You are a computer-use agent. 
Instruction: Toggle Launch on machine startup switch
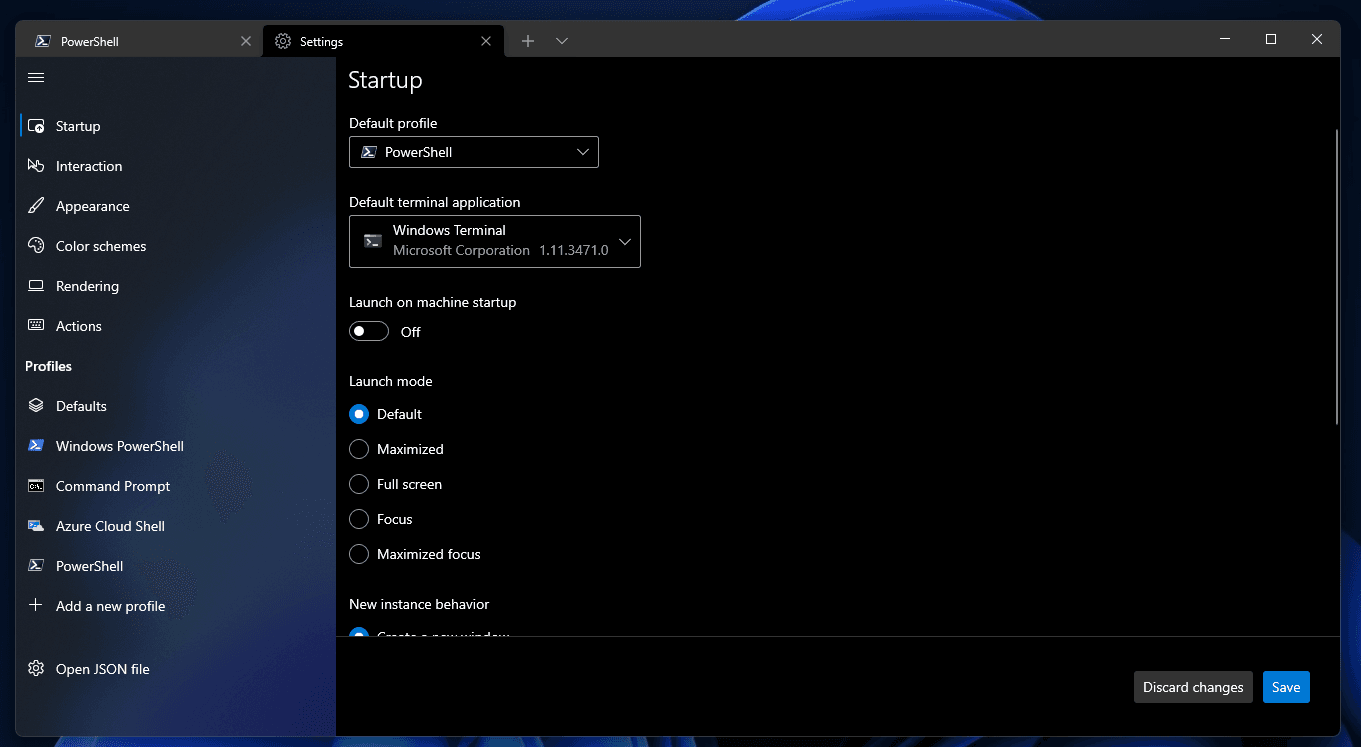tap(369, 331)
